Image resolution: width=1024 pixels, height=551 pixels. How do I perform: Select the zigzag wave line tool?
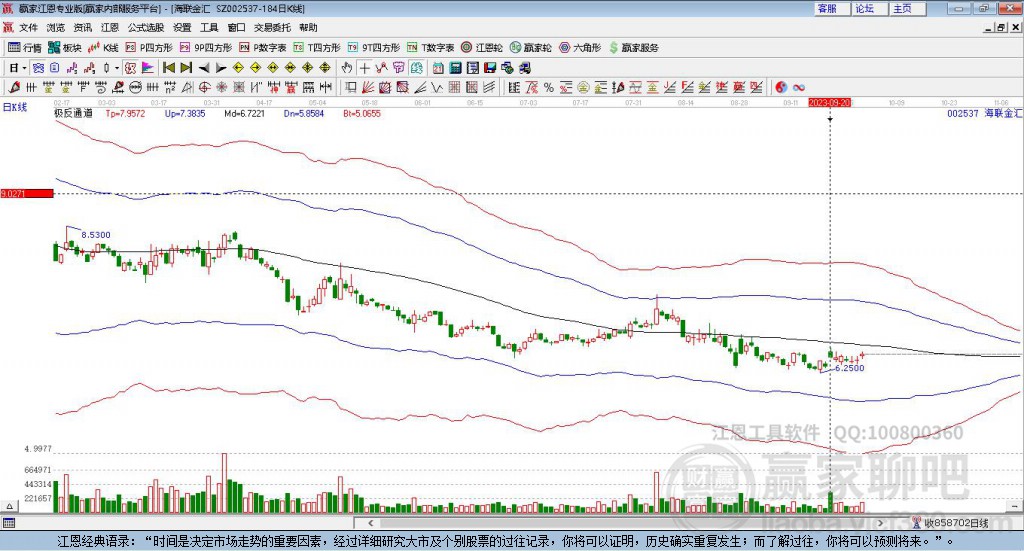437,87
